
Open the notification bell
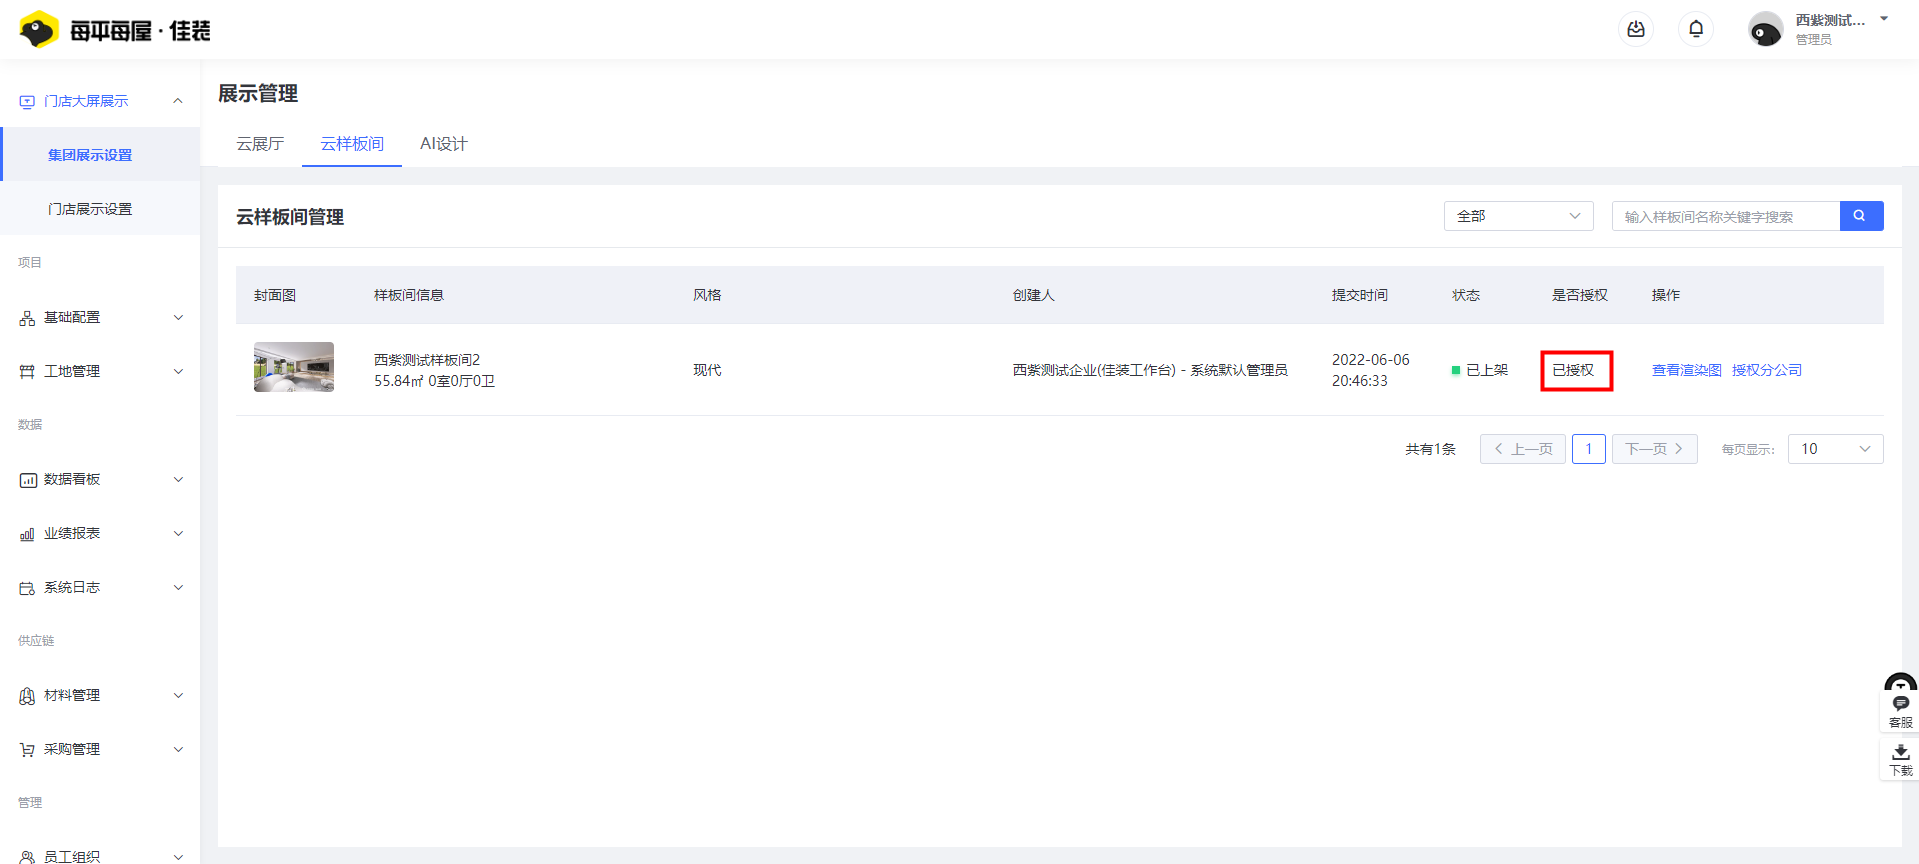click(1696, 29)
